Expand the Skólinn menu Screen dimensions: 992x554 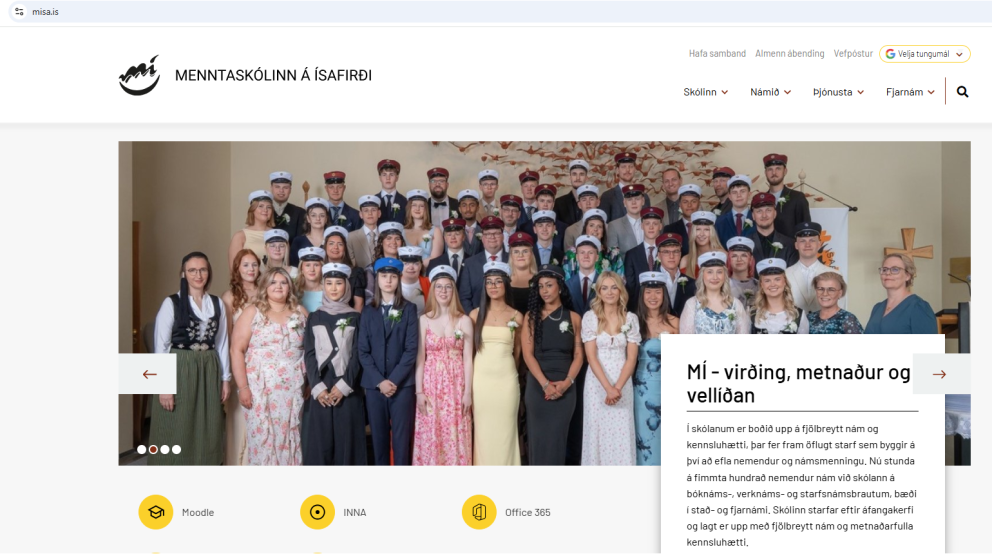click(x=705, y=92)
